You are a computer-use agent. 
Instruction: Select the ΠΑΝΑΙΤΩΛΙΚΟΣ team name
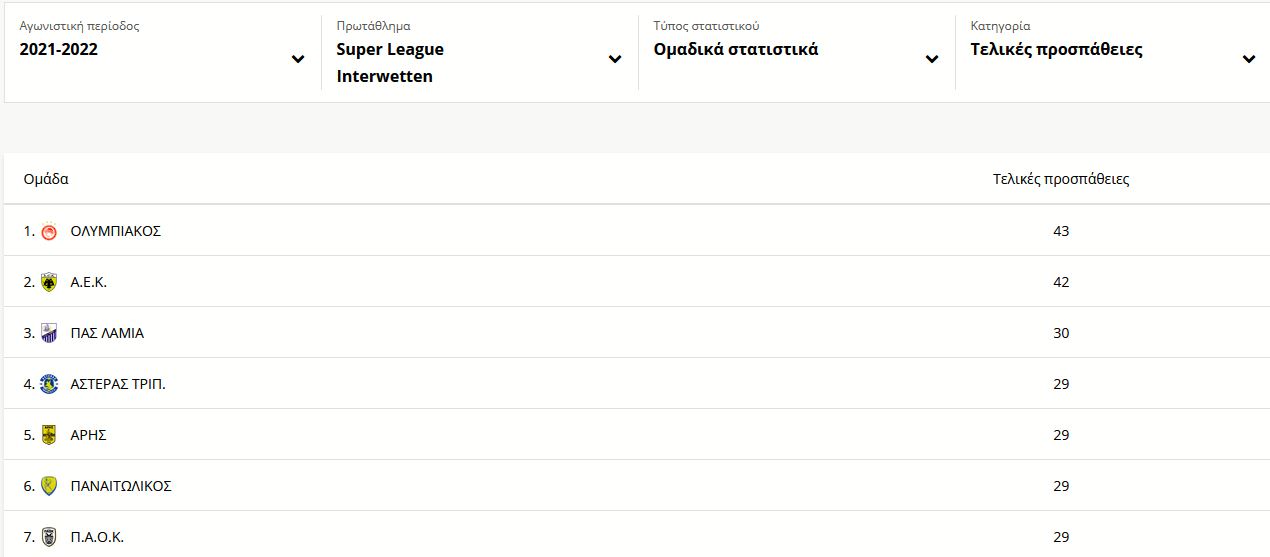click(x=121, y=486)
